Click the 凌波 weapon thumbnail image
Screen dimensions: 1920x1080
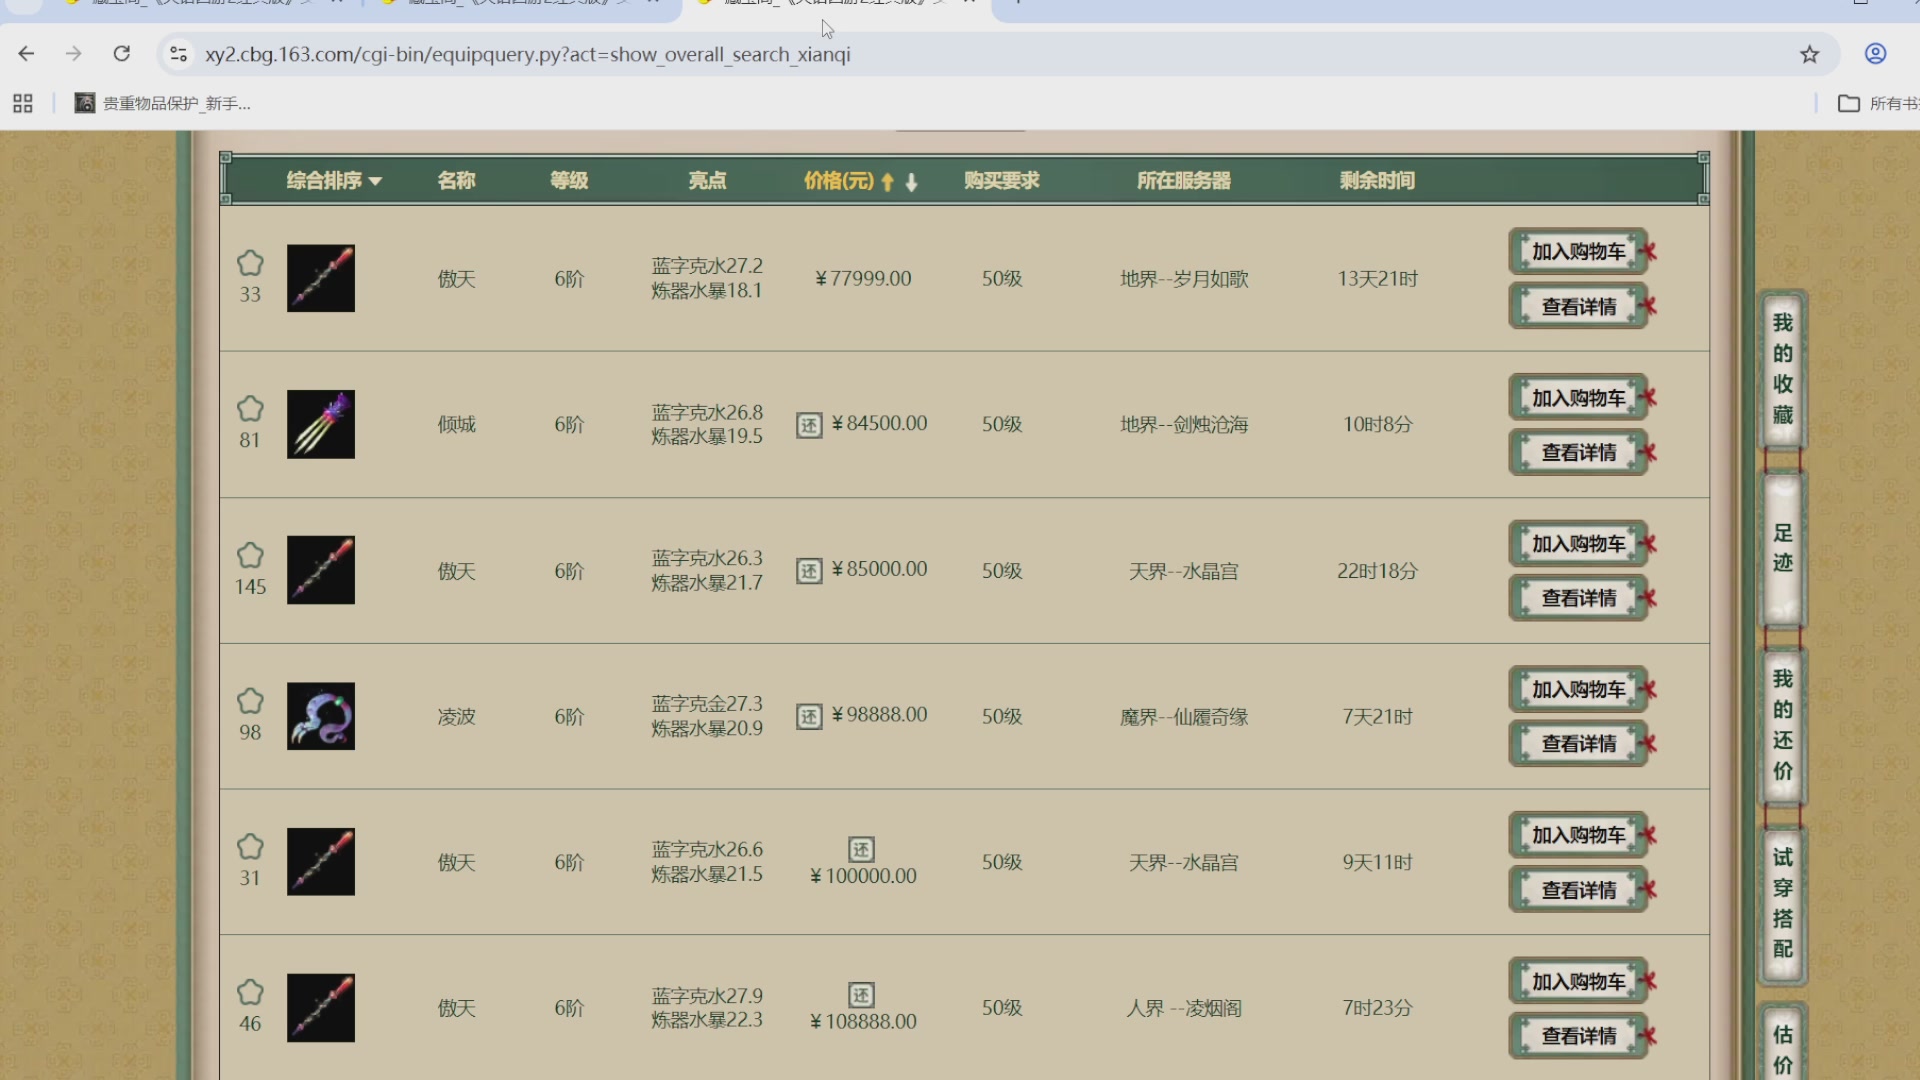pos(320,716)
